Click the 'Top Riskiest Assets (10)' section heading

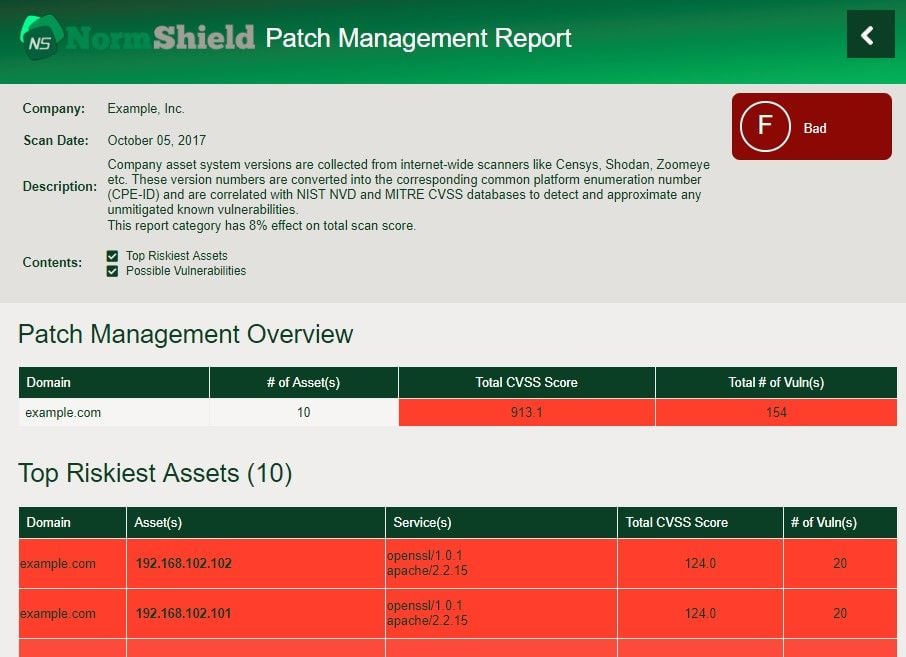click(156, 473)
